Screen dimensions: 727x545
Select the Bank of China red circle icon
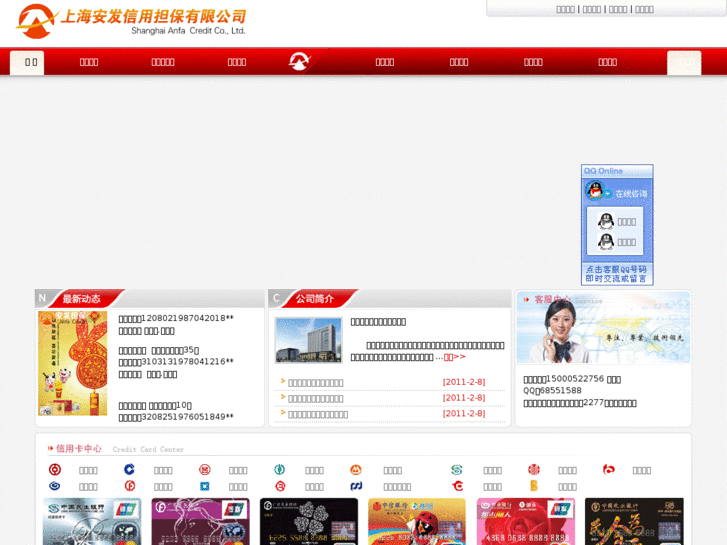(55, 470)
